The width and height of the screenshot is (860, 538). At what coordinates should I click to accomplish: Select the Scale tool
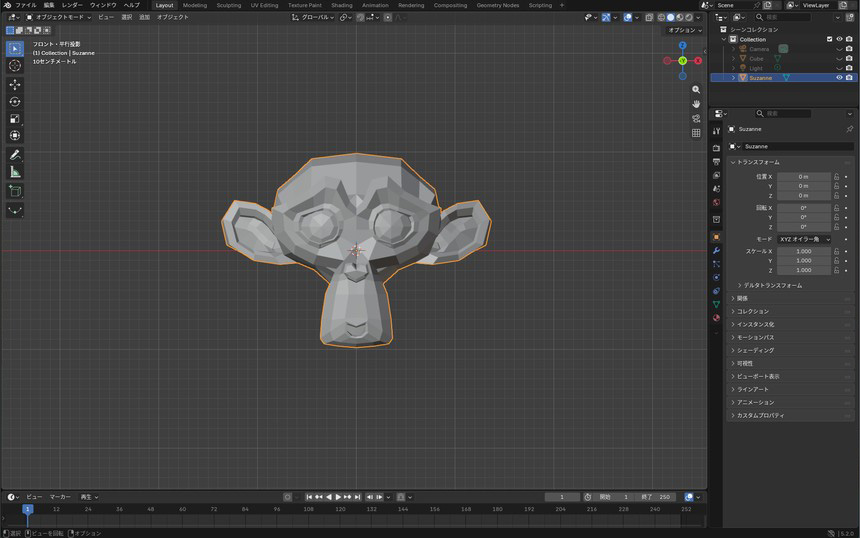pos(15,118)
